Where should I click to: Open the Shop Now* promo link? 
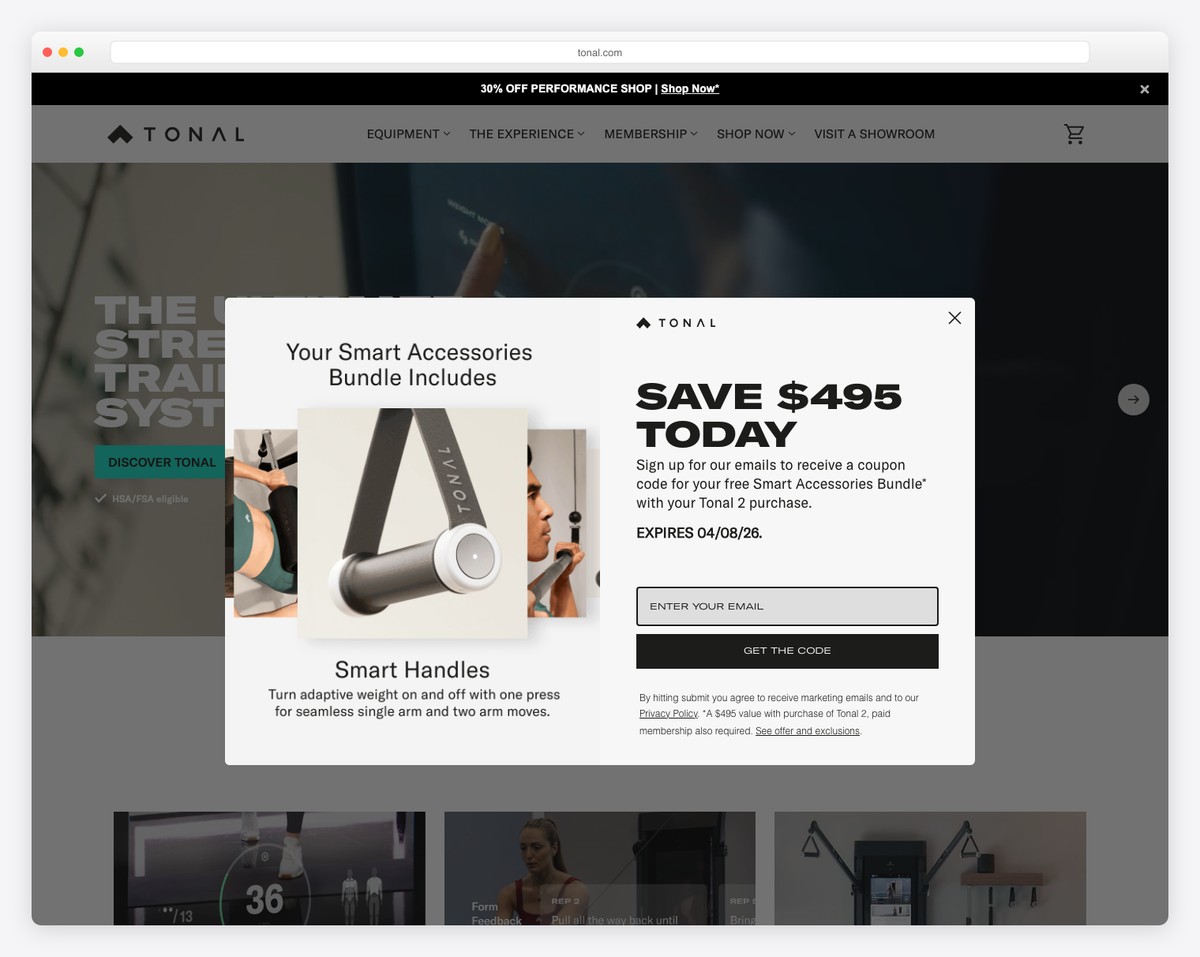690,89
